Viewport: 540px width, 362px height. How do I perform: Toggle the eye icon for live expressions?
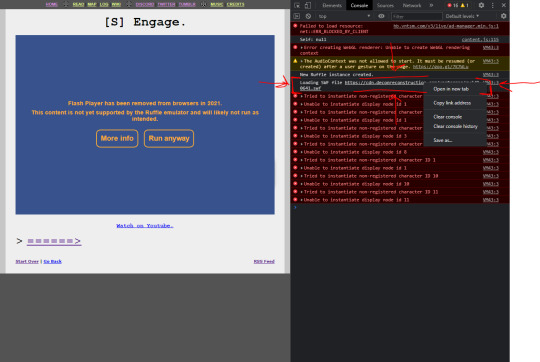coord(381,16)
